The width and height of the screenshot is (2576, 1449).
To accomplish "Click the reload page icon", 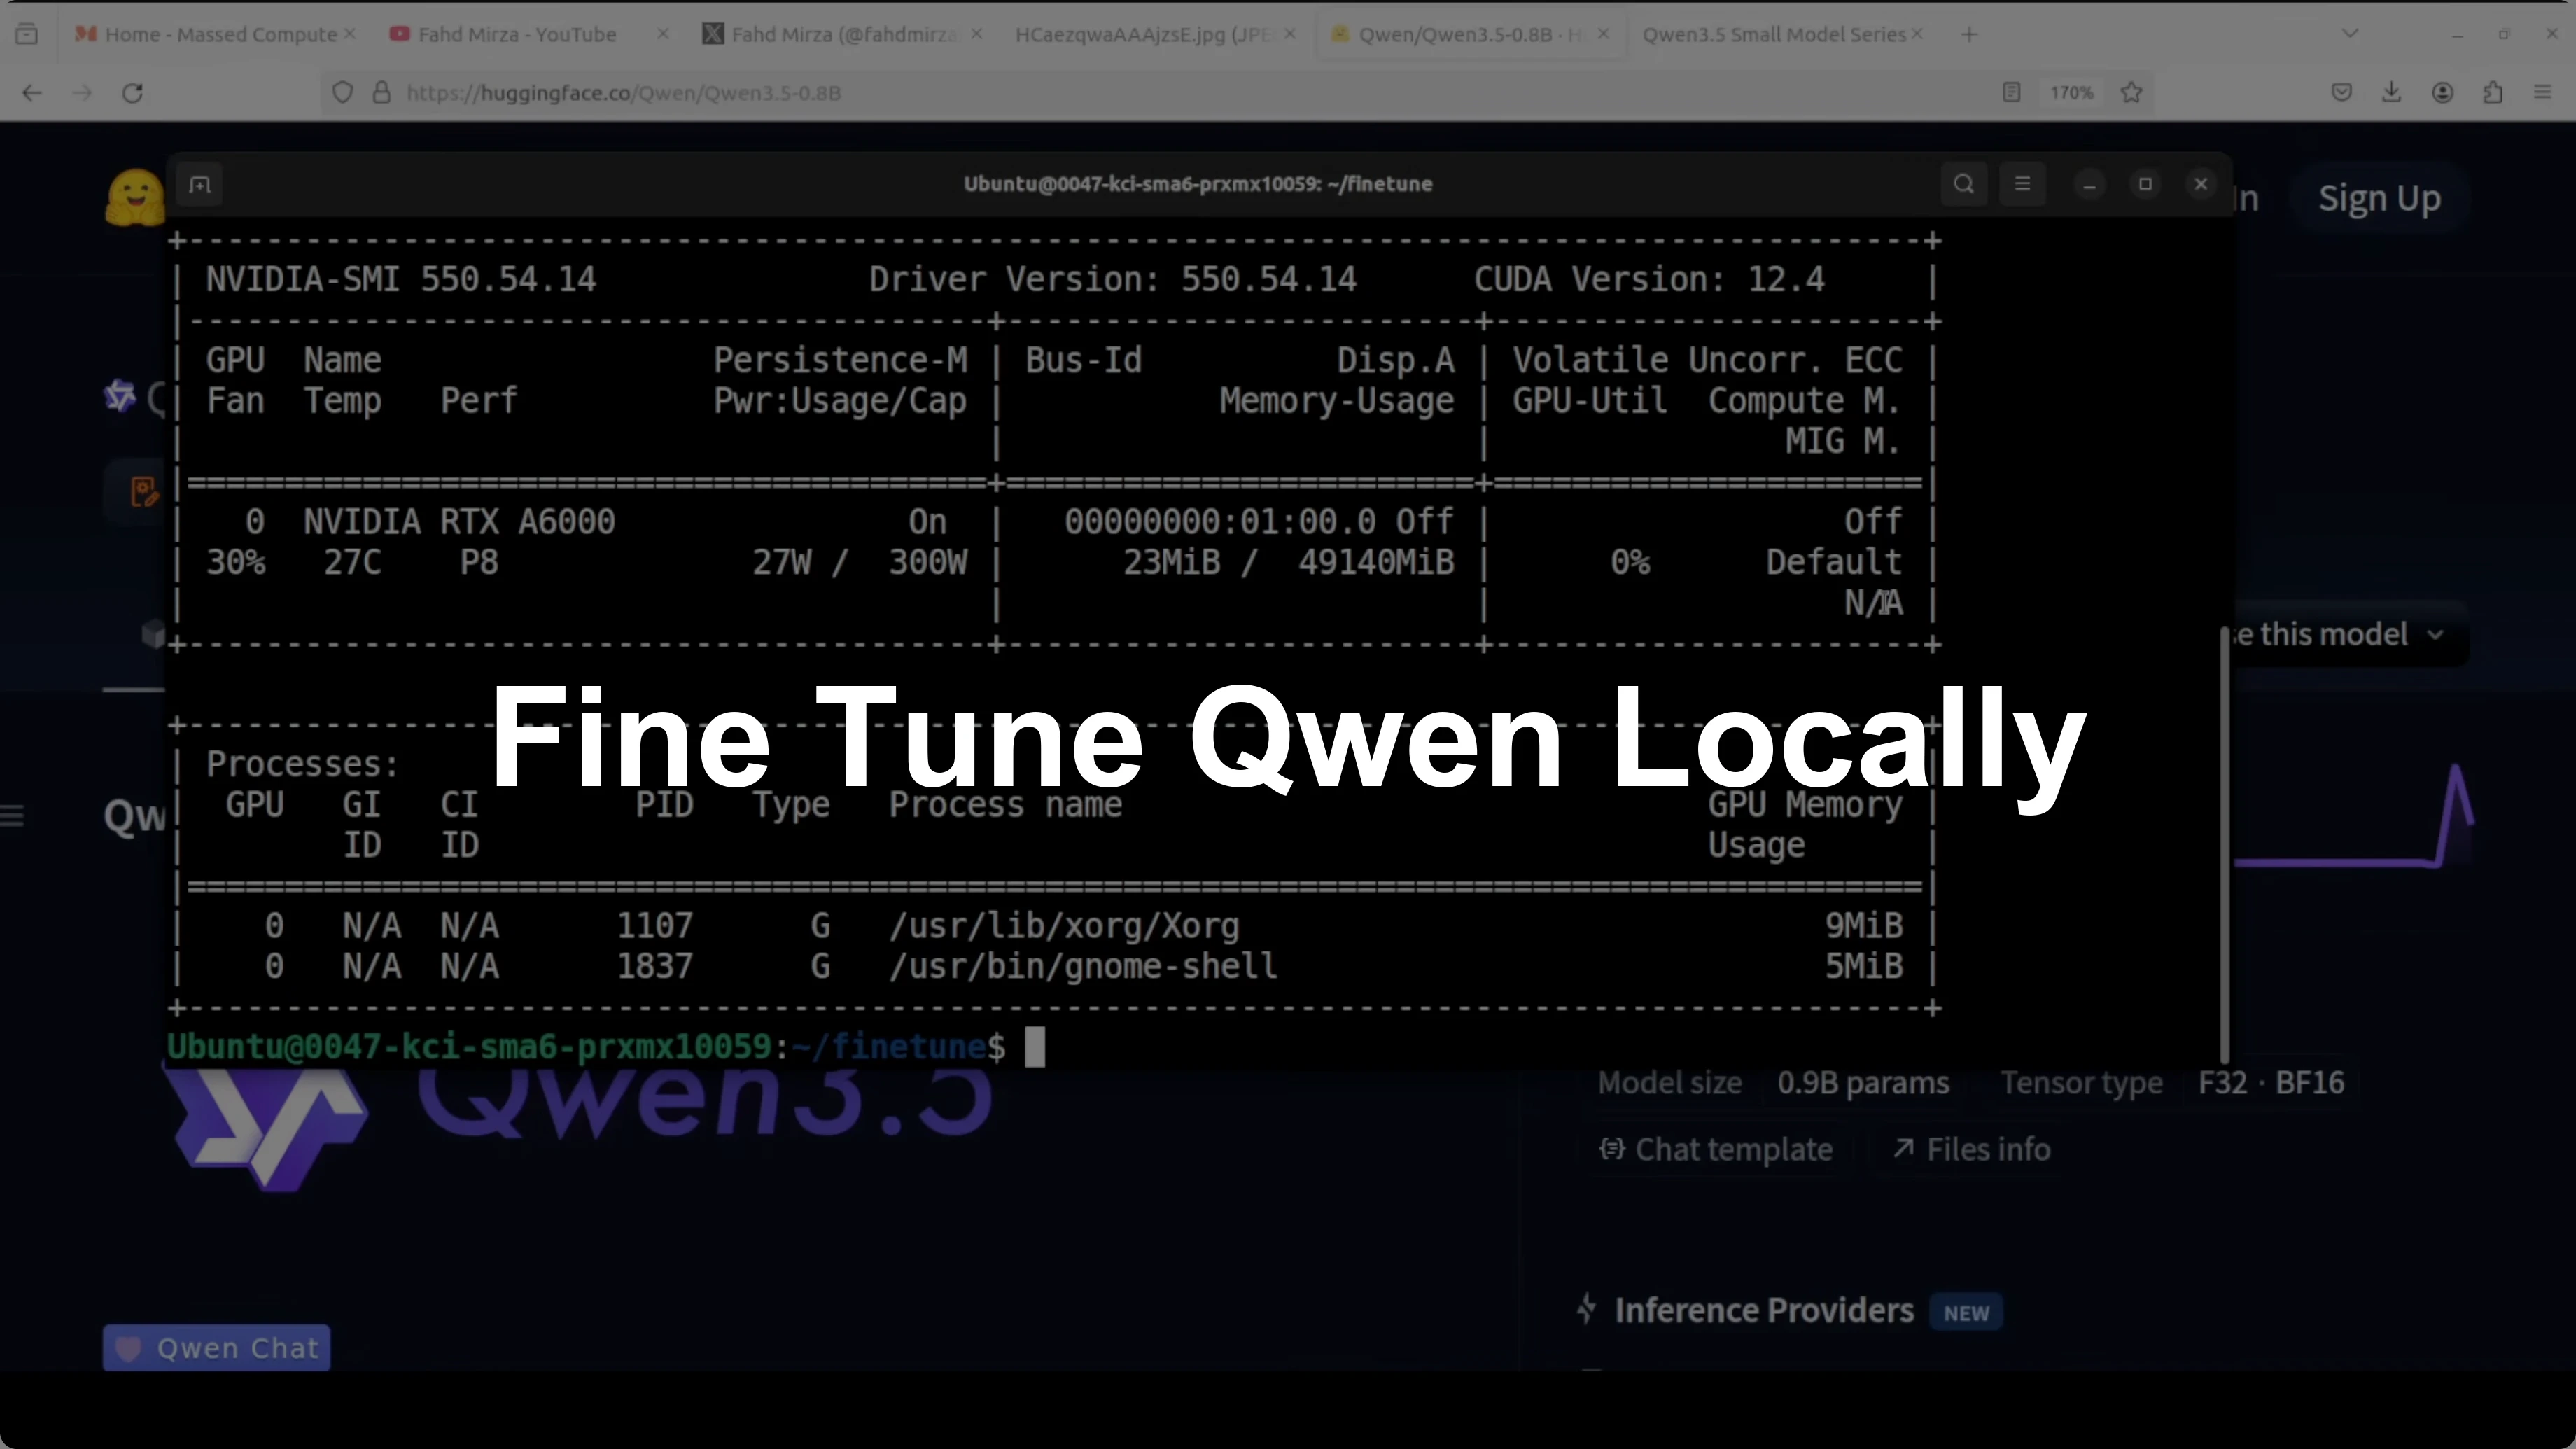I will [132, 92].
